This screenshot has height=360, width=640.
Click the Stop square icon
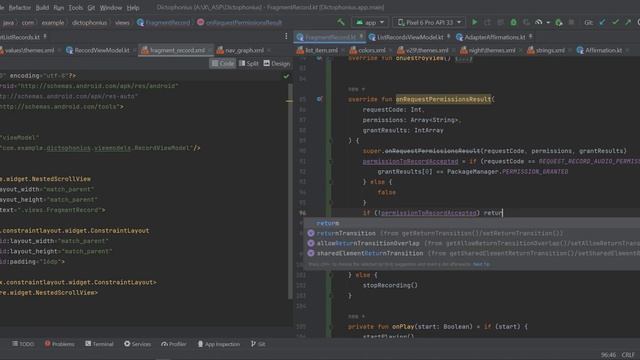pos(571,22)
